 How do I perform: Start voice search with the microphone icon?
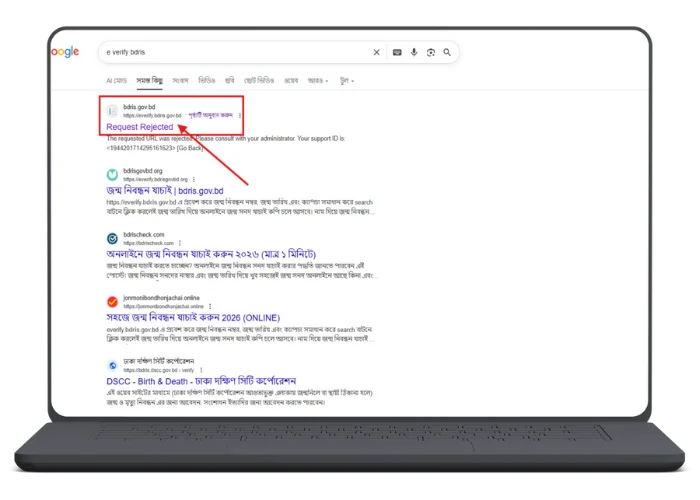click(414, 52)
